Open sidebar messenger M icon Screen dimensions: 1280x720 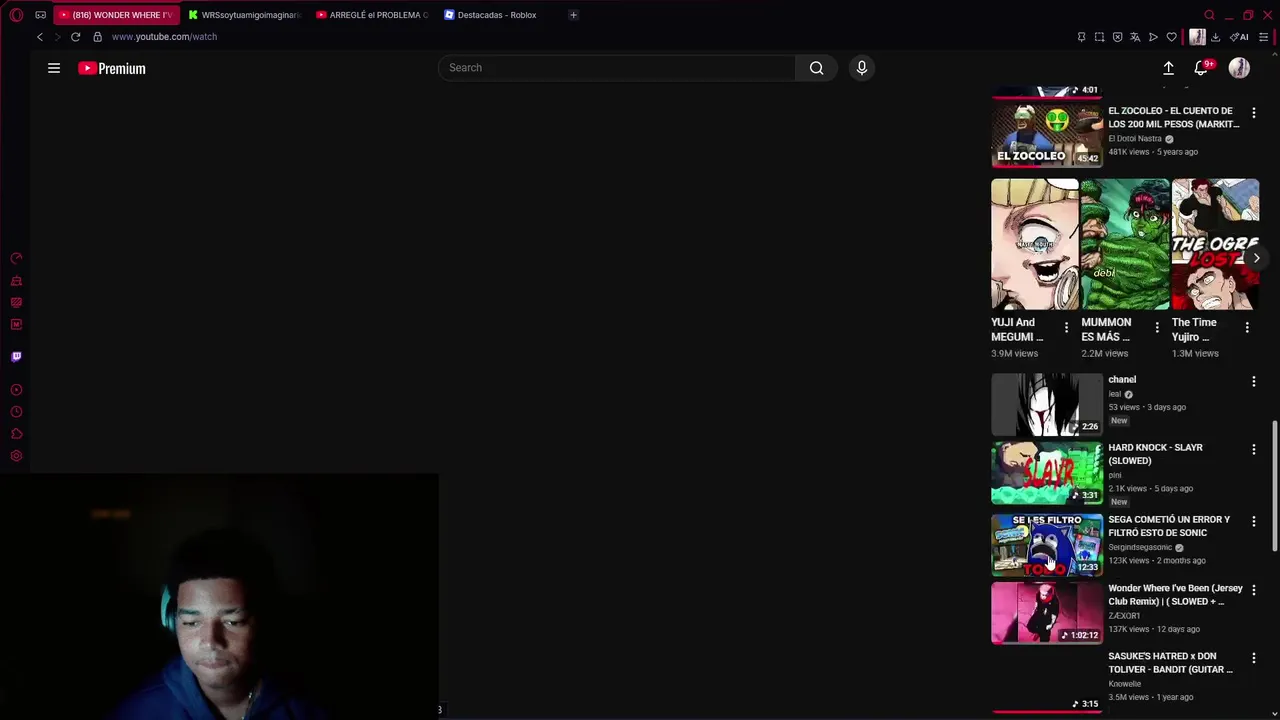16,324
